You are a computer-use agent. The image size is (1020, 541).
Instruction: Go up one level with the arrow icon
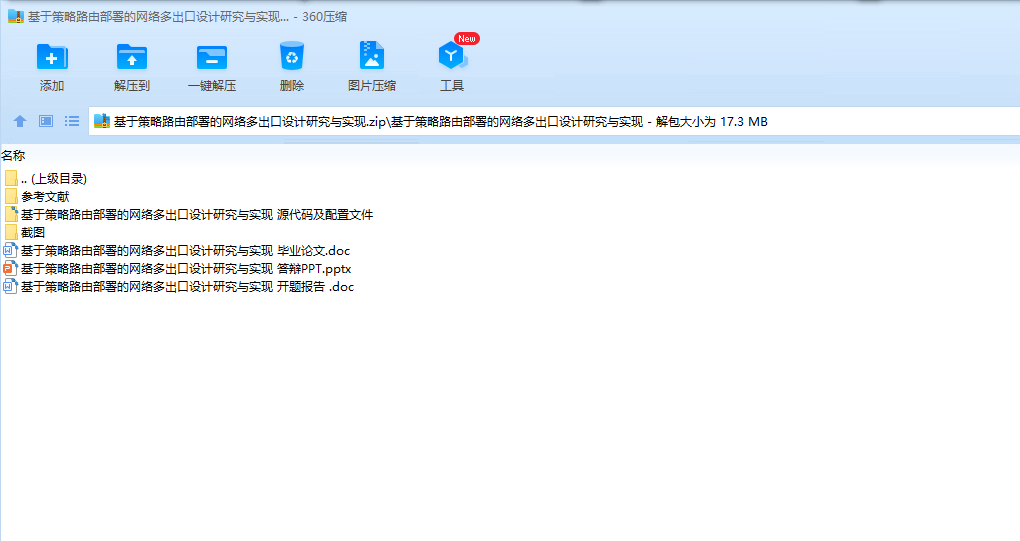pos(20,121)
